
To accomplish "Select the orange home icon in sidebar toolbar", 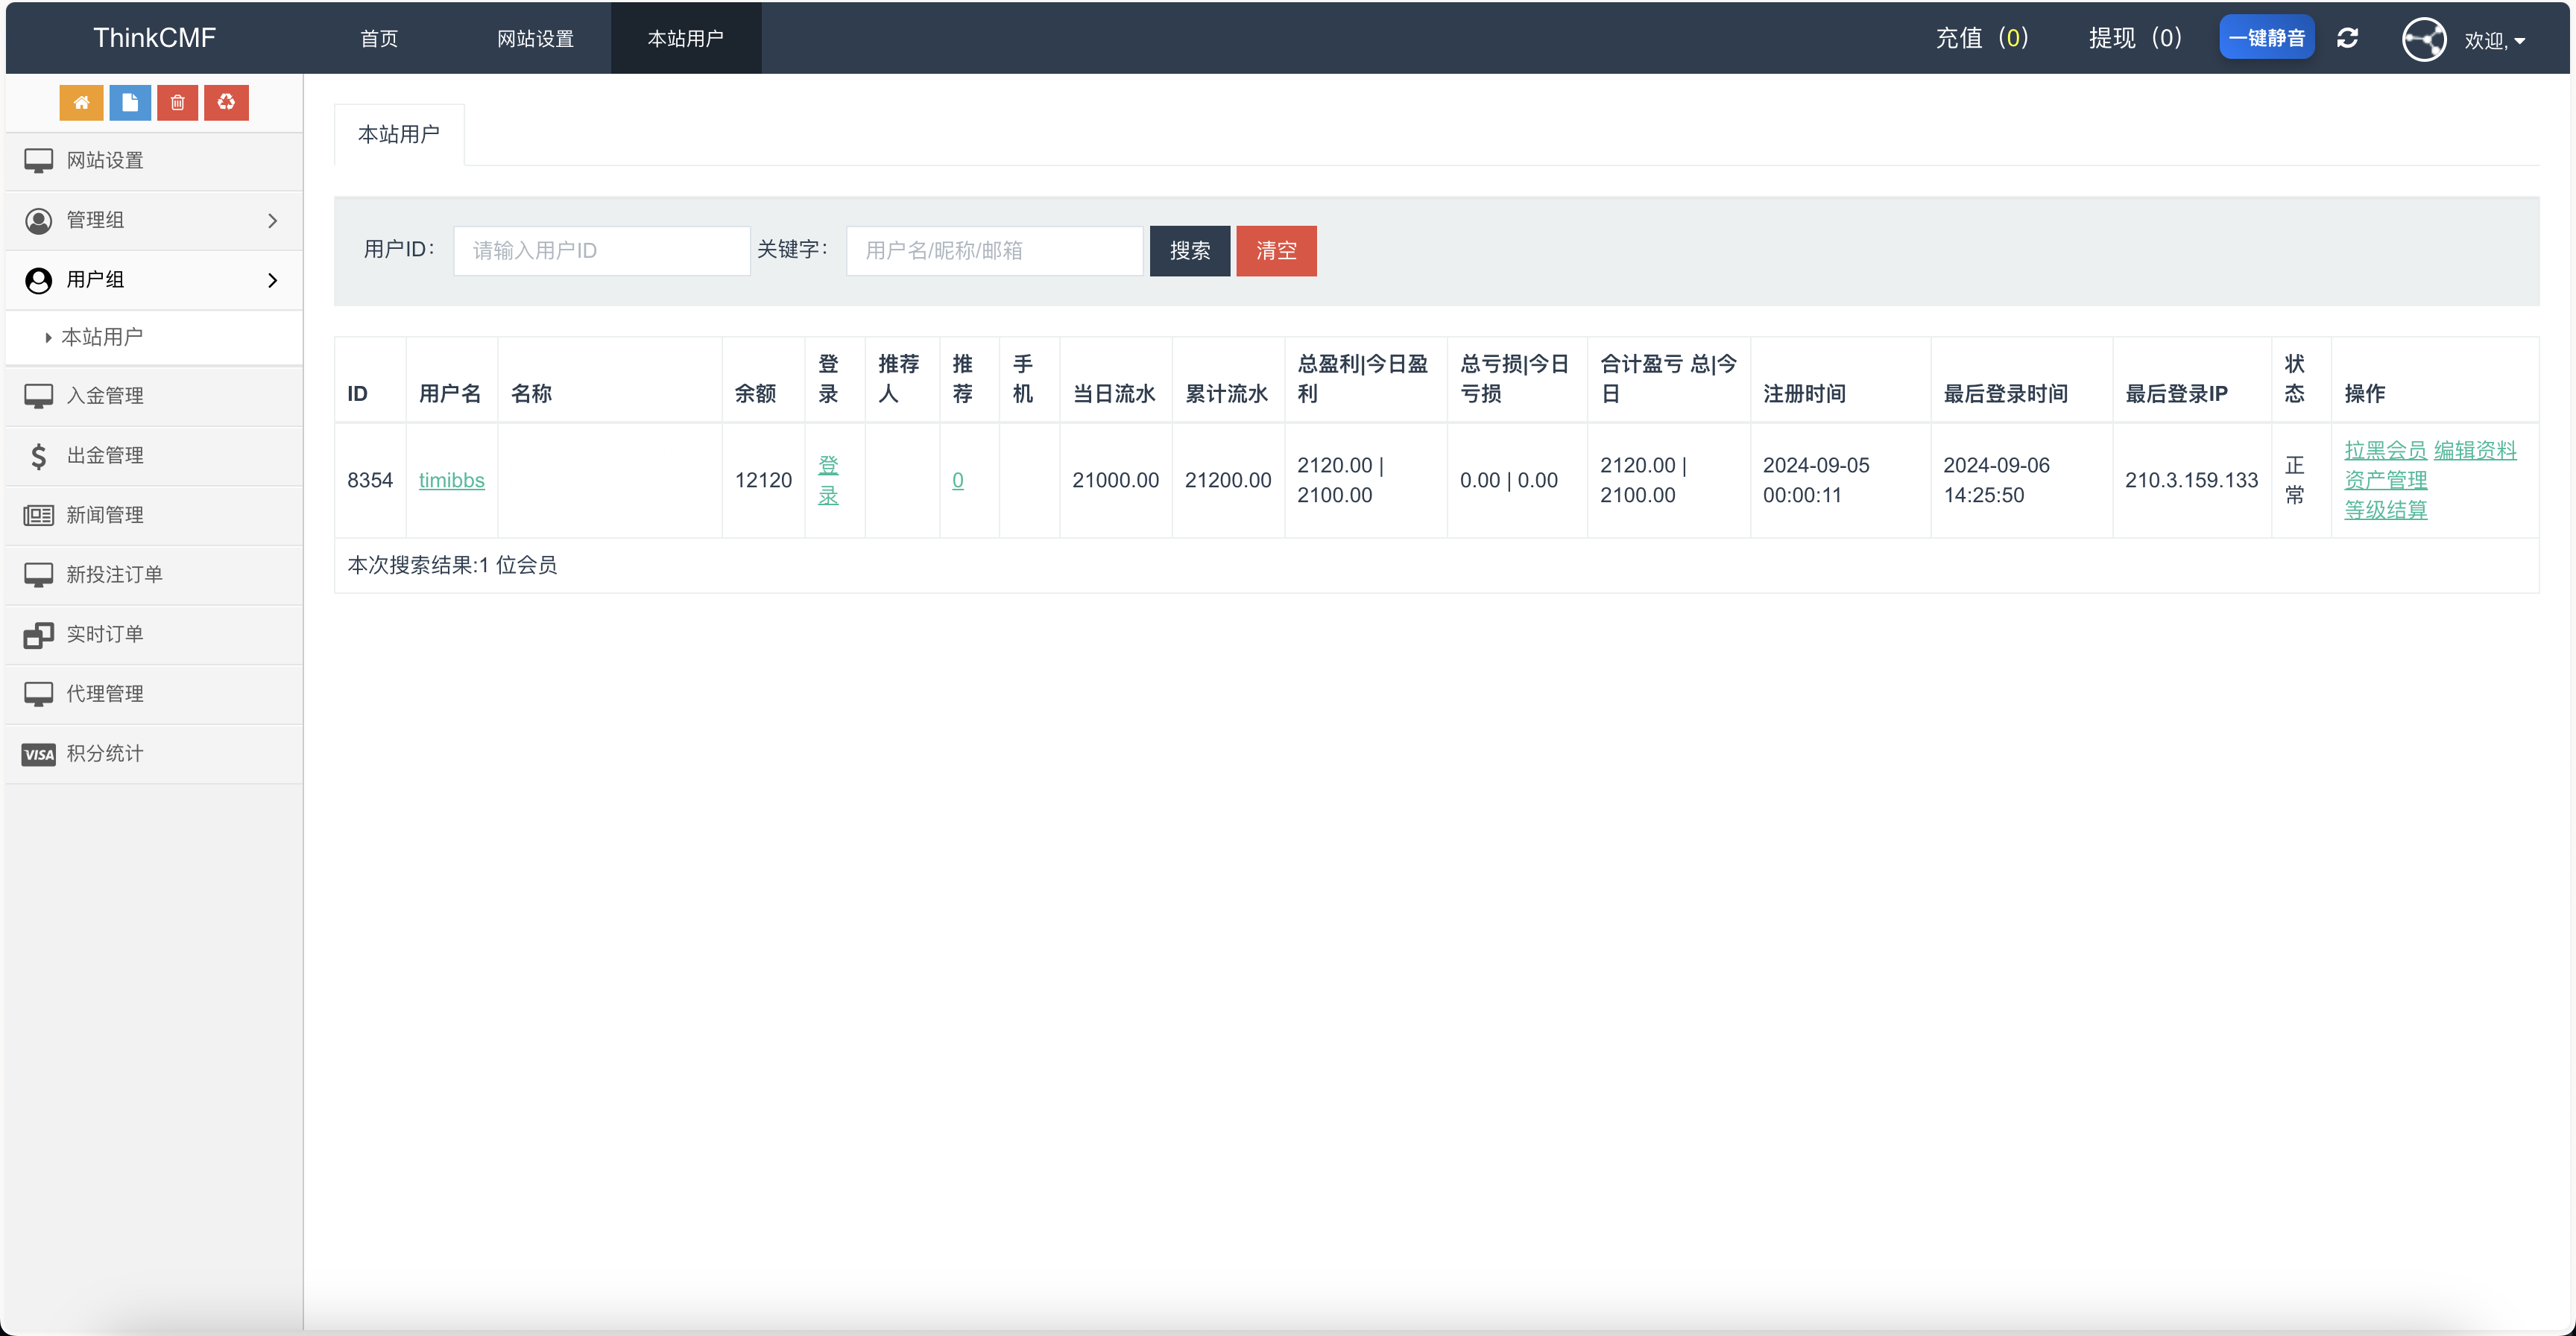I will tap(81, 102).
